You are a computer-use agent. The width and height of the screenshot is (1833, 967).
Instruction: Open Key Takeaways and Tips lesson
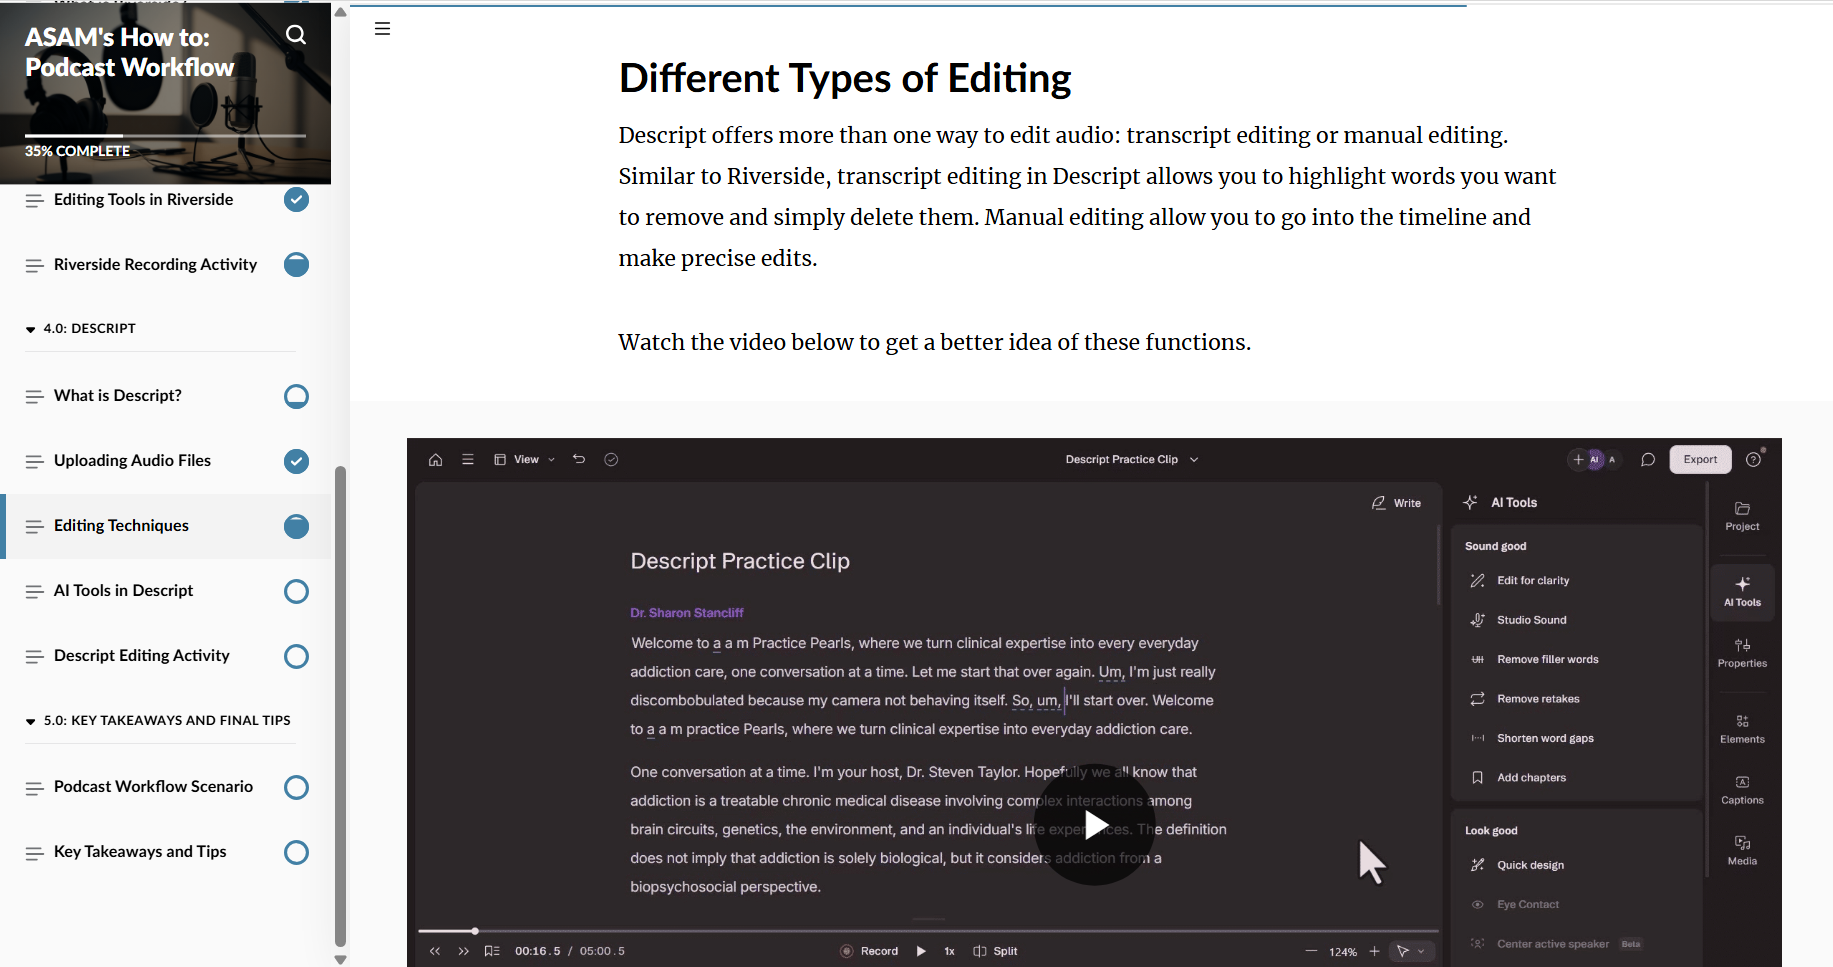coord(140,852)
